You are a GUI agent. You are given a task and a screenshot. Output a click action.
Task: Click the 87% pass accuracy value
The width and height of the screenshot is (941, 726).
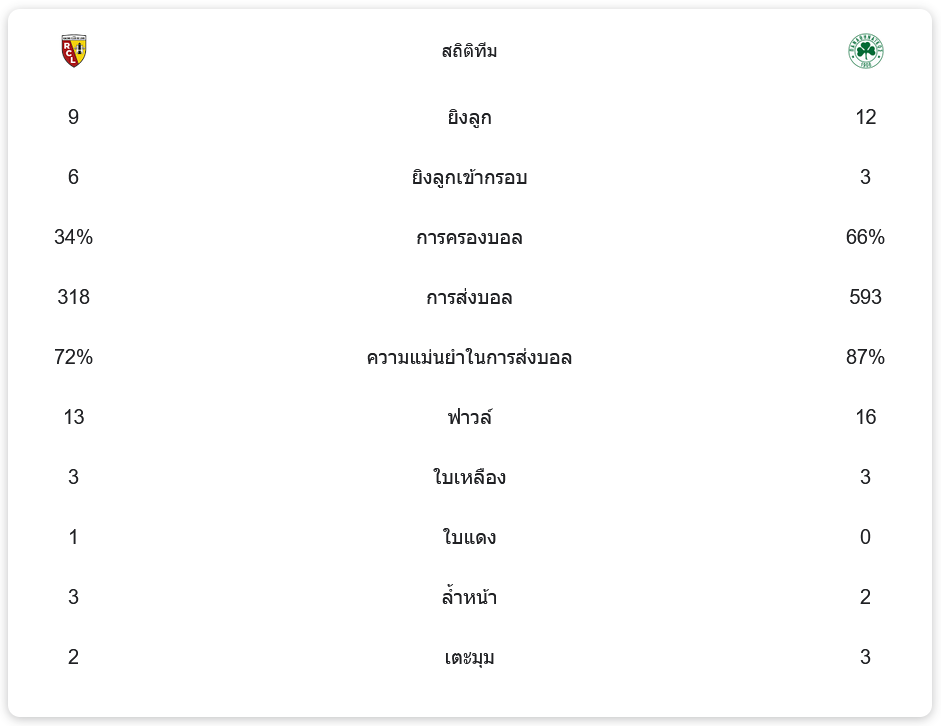pyautogui.click(x=865, y=357)
